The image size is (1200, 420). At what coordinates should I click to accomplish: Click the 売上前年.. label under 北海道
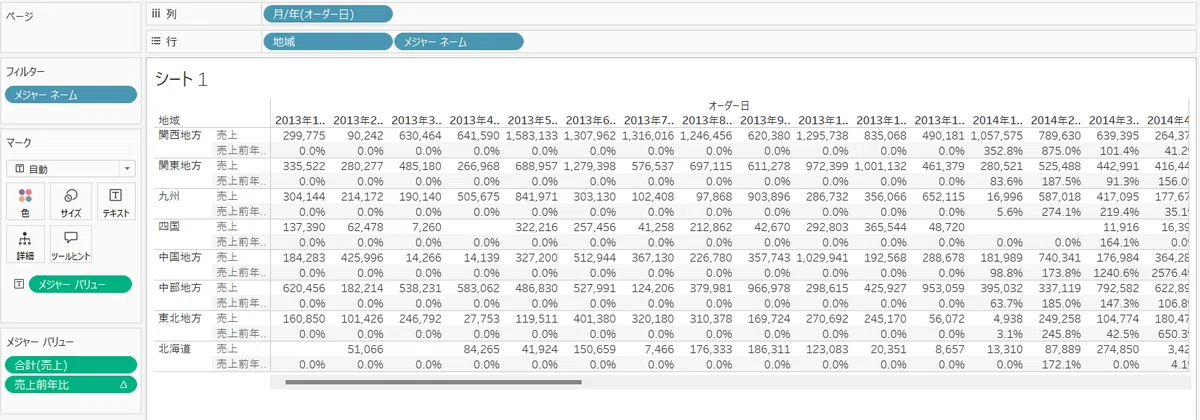240,365
